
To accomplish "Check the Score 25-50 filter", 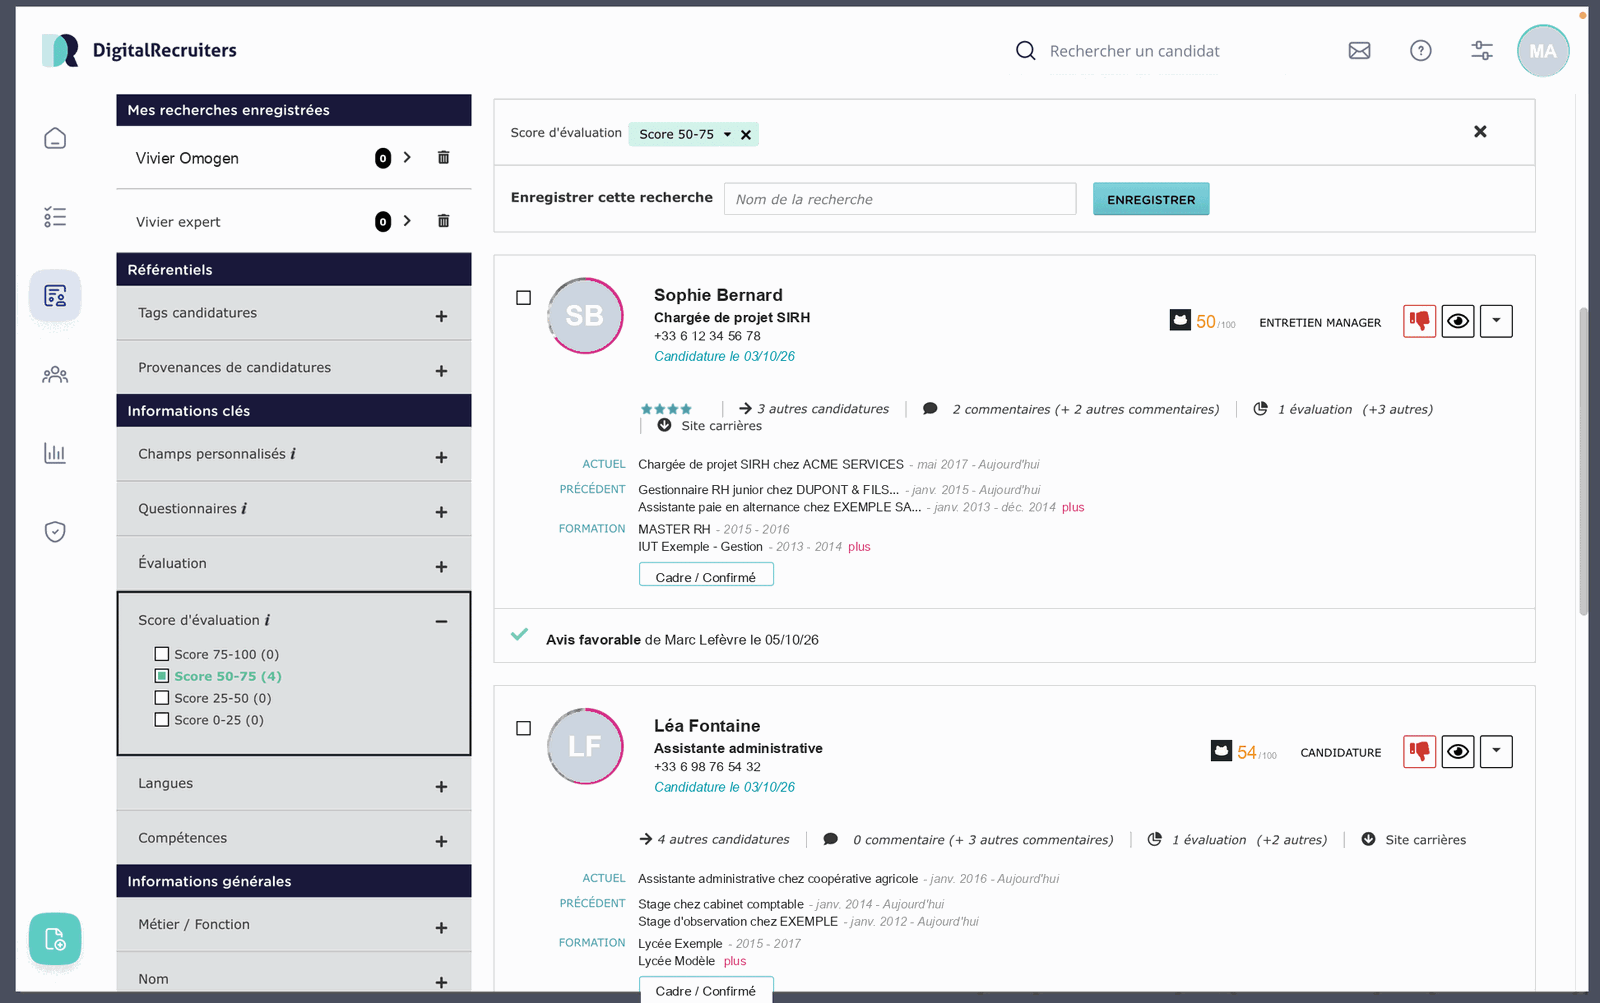I will tap(161, 698).
